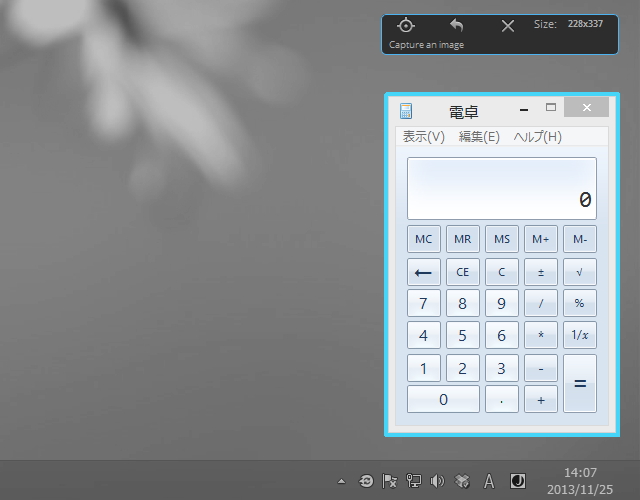
Task: Click the decimal point button
Action: pyautogui.click(x=502, y=399)
